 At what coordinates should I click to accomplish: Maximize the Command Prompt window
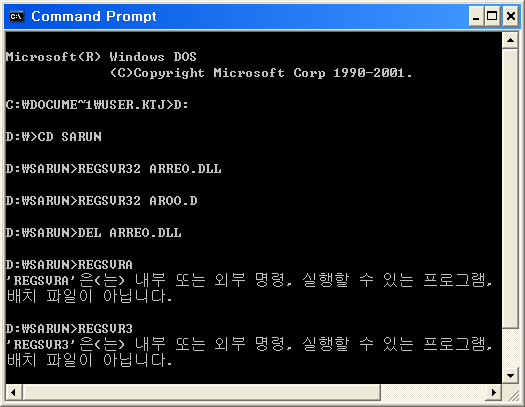(492, 16)
